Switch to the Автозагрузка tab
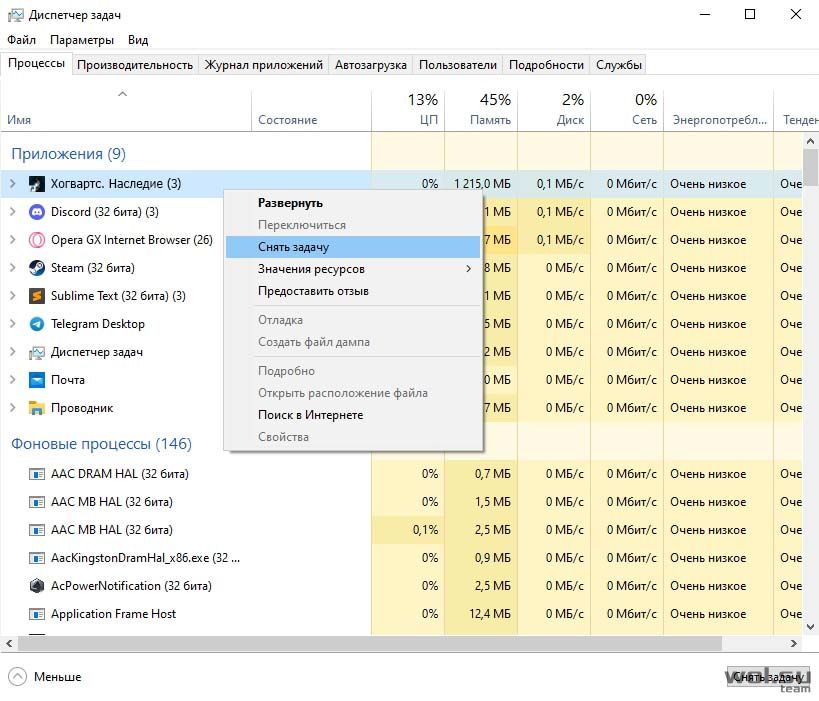This screenshot has width=819, height=701. click(371, 65)
